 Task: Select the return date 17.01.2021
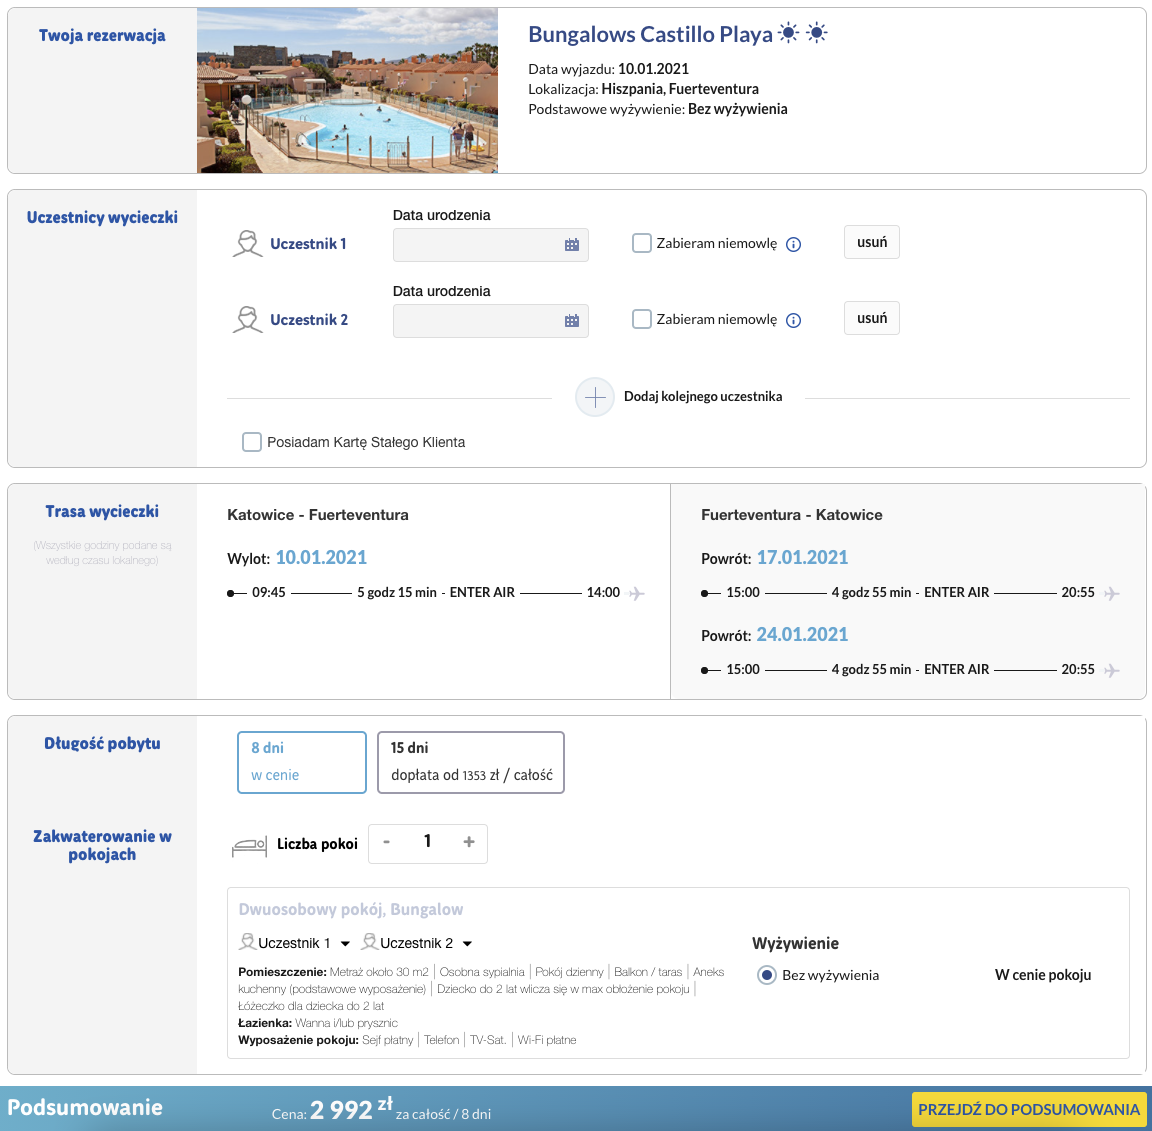point(802,558)
